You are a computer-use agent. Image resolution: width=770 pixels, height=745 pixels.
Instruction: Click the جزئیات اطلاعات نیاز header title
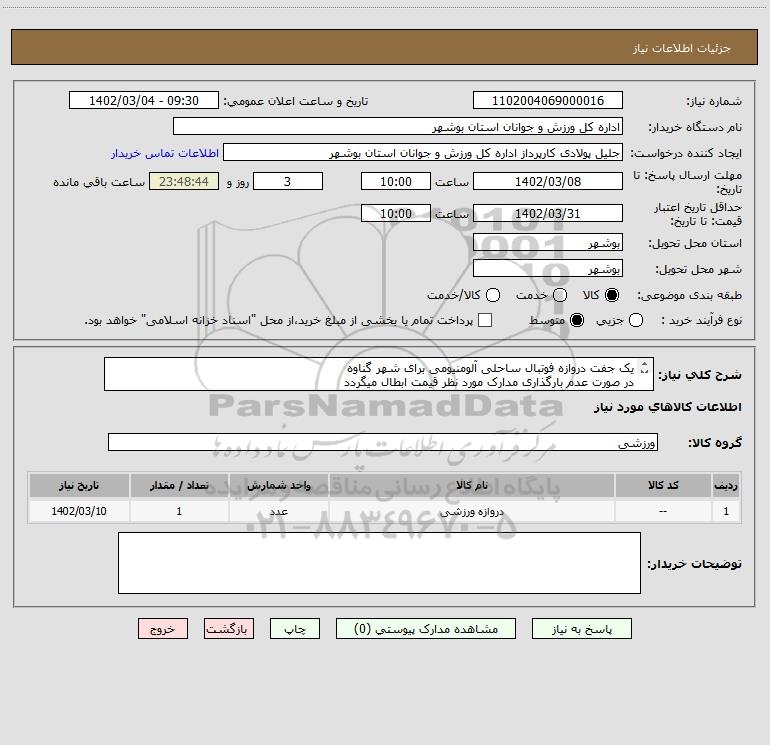[682, 48]
